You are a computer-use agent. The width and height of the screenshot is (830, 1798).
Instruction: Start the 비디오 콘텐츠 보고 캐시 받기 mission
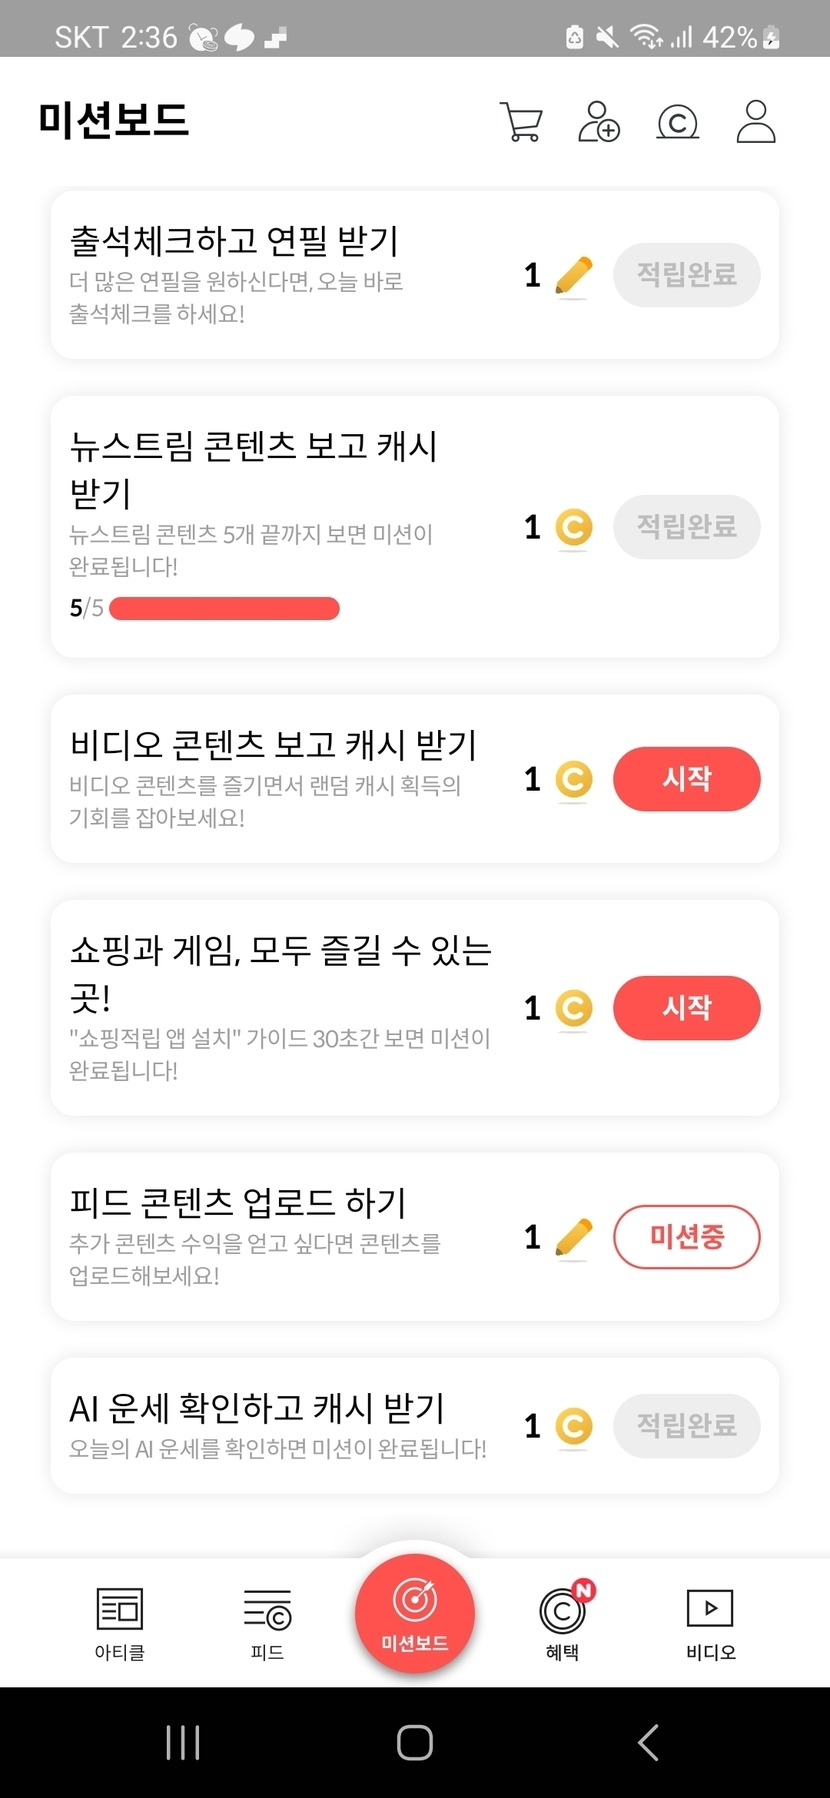point(686,779)
